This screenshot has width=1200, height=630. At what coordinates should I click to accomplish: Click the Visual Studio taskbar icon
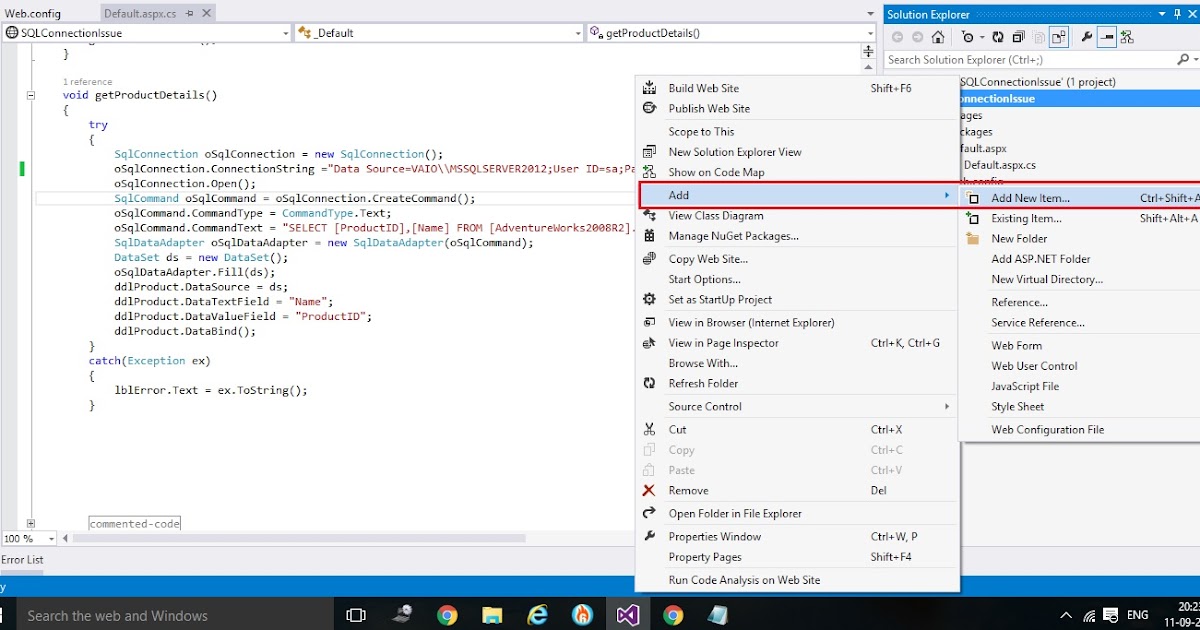pyautogui.click(x=628, y=614)
